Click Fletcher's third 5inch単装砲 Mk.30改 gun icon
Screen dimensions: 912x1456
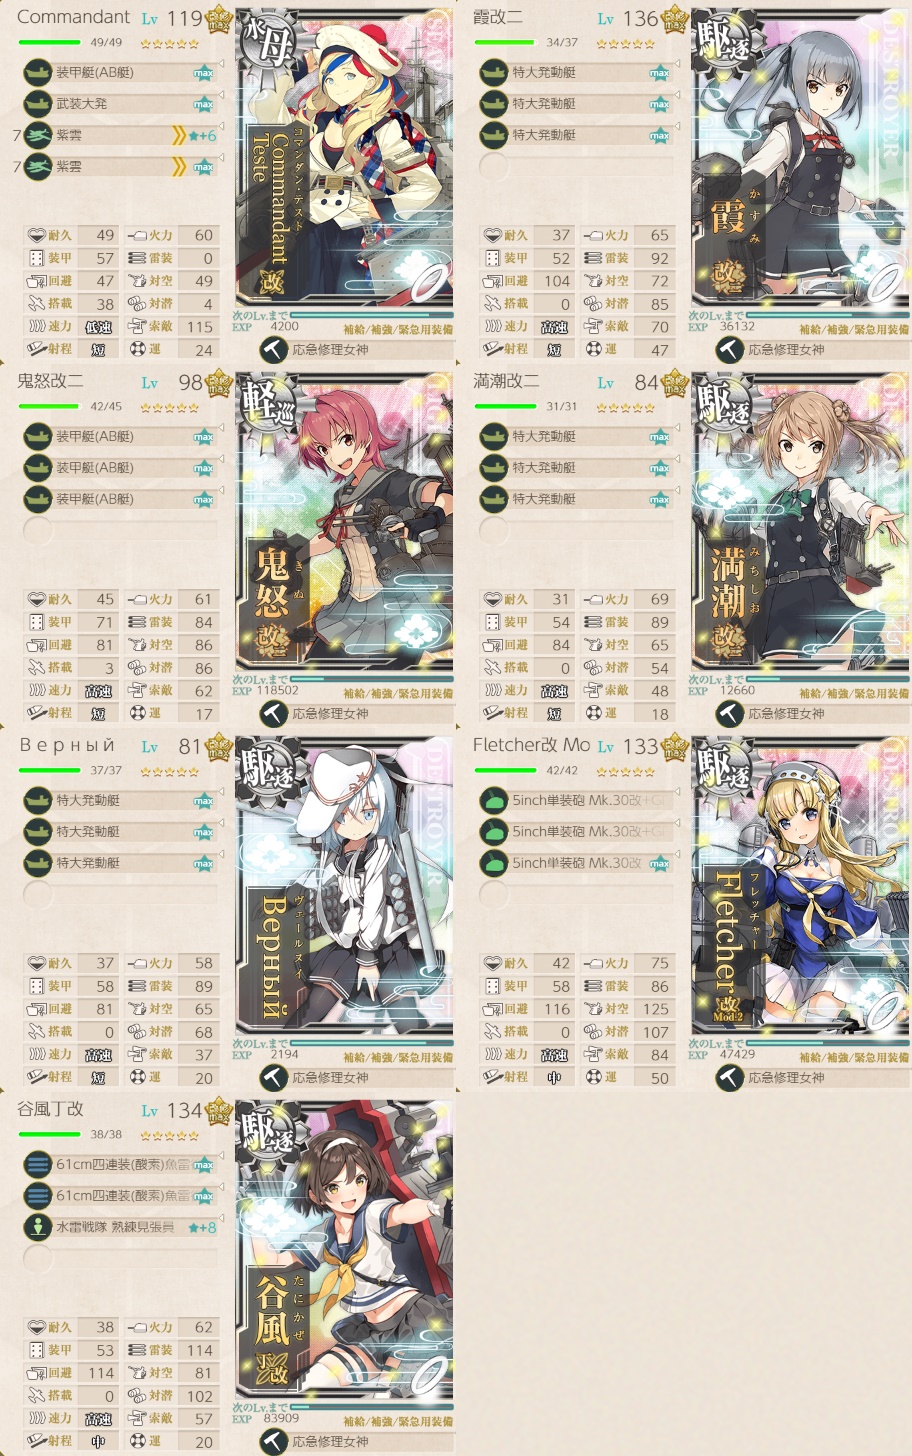[x=494, y=863]
